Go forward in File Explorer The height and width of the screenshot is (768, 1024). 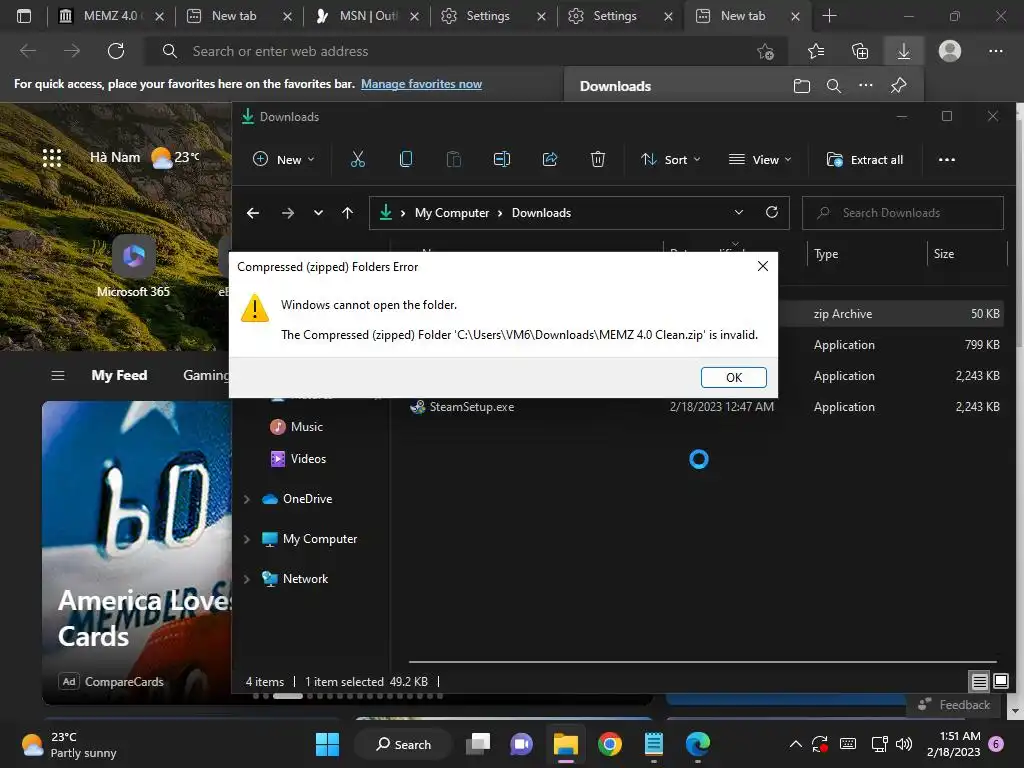click(x=287, y=213)
